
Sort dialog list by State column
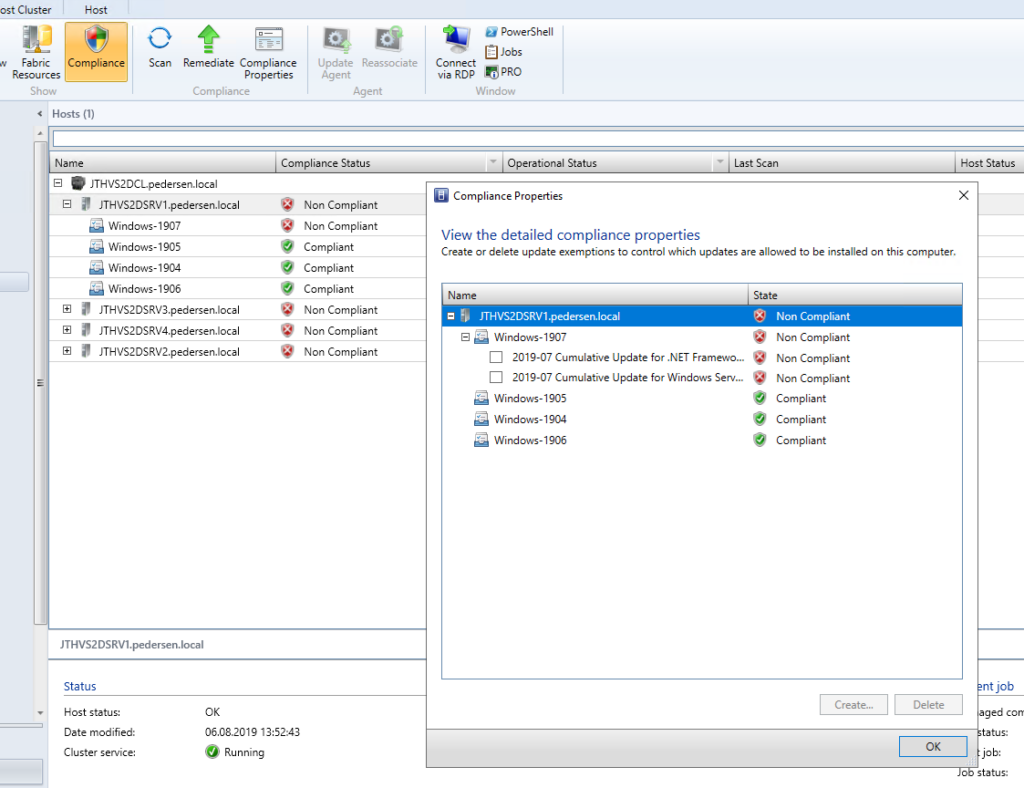tap(855, 295)
